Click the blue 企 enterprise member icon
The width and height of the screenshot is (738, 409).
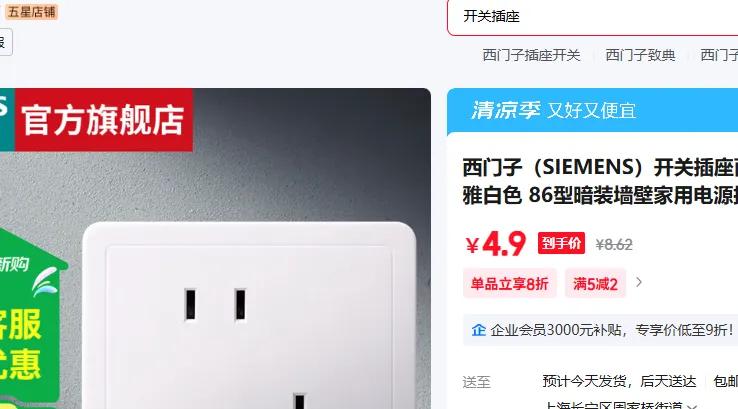click(478, 330)
